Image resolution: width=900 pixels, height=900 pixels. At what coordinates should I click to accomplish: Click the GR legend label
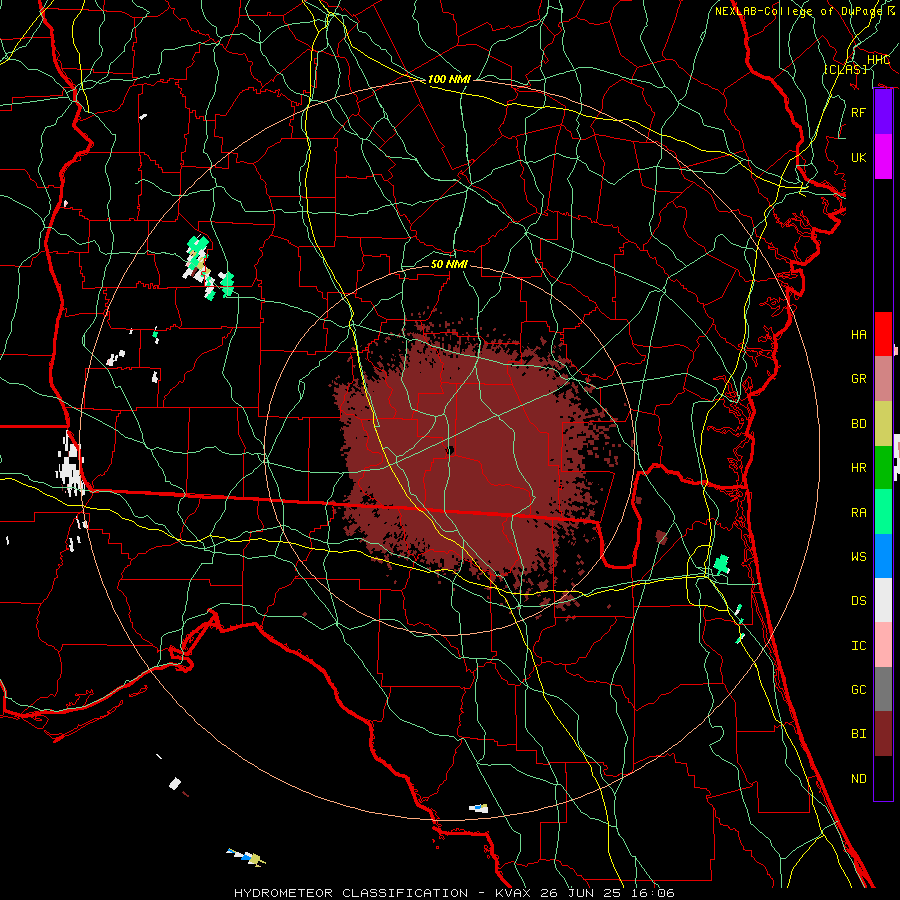pyautogui.click(x=858, y=379)
